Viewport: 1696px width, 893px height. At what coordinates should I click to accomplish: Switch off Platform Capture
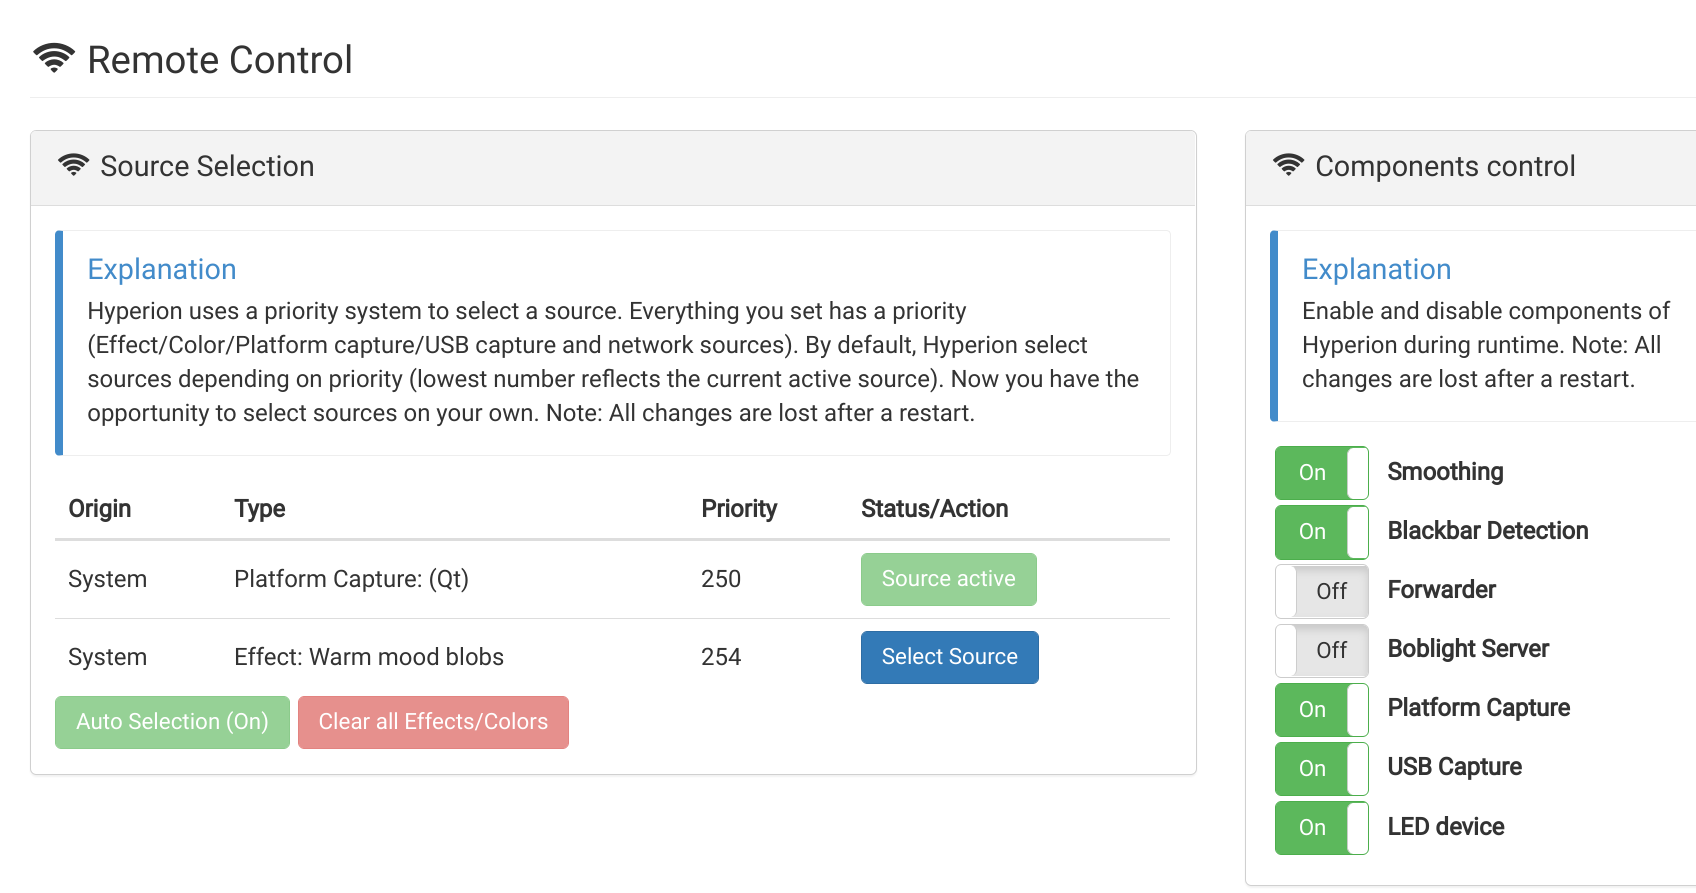1321,709
